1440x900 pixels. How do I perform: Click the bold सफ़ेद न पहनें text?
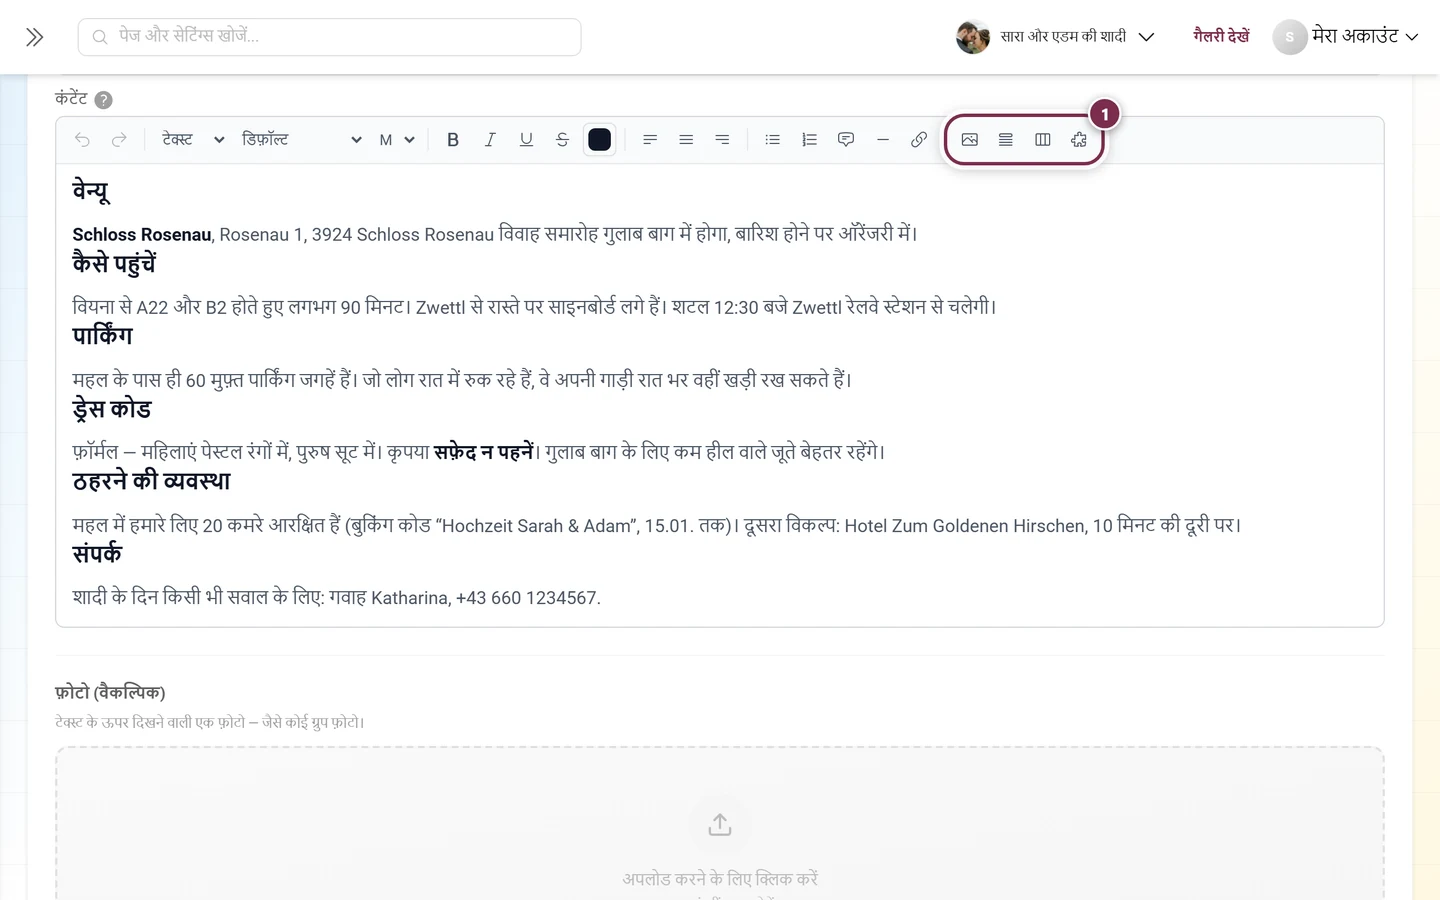tap(484, 452)
